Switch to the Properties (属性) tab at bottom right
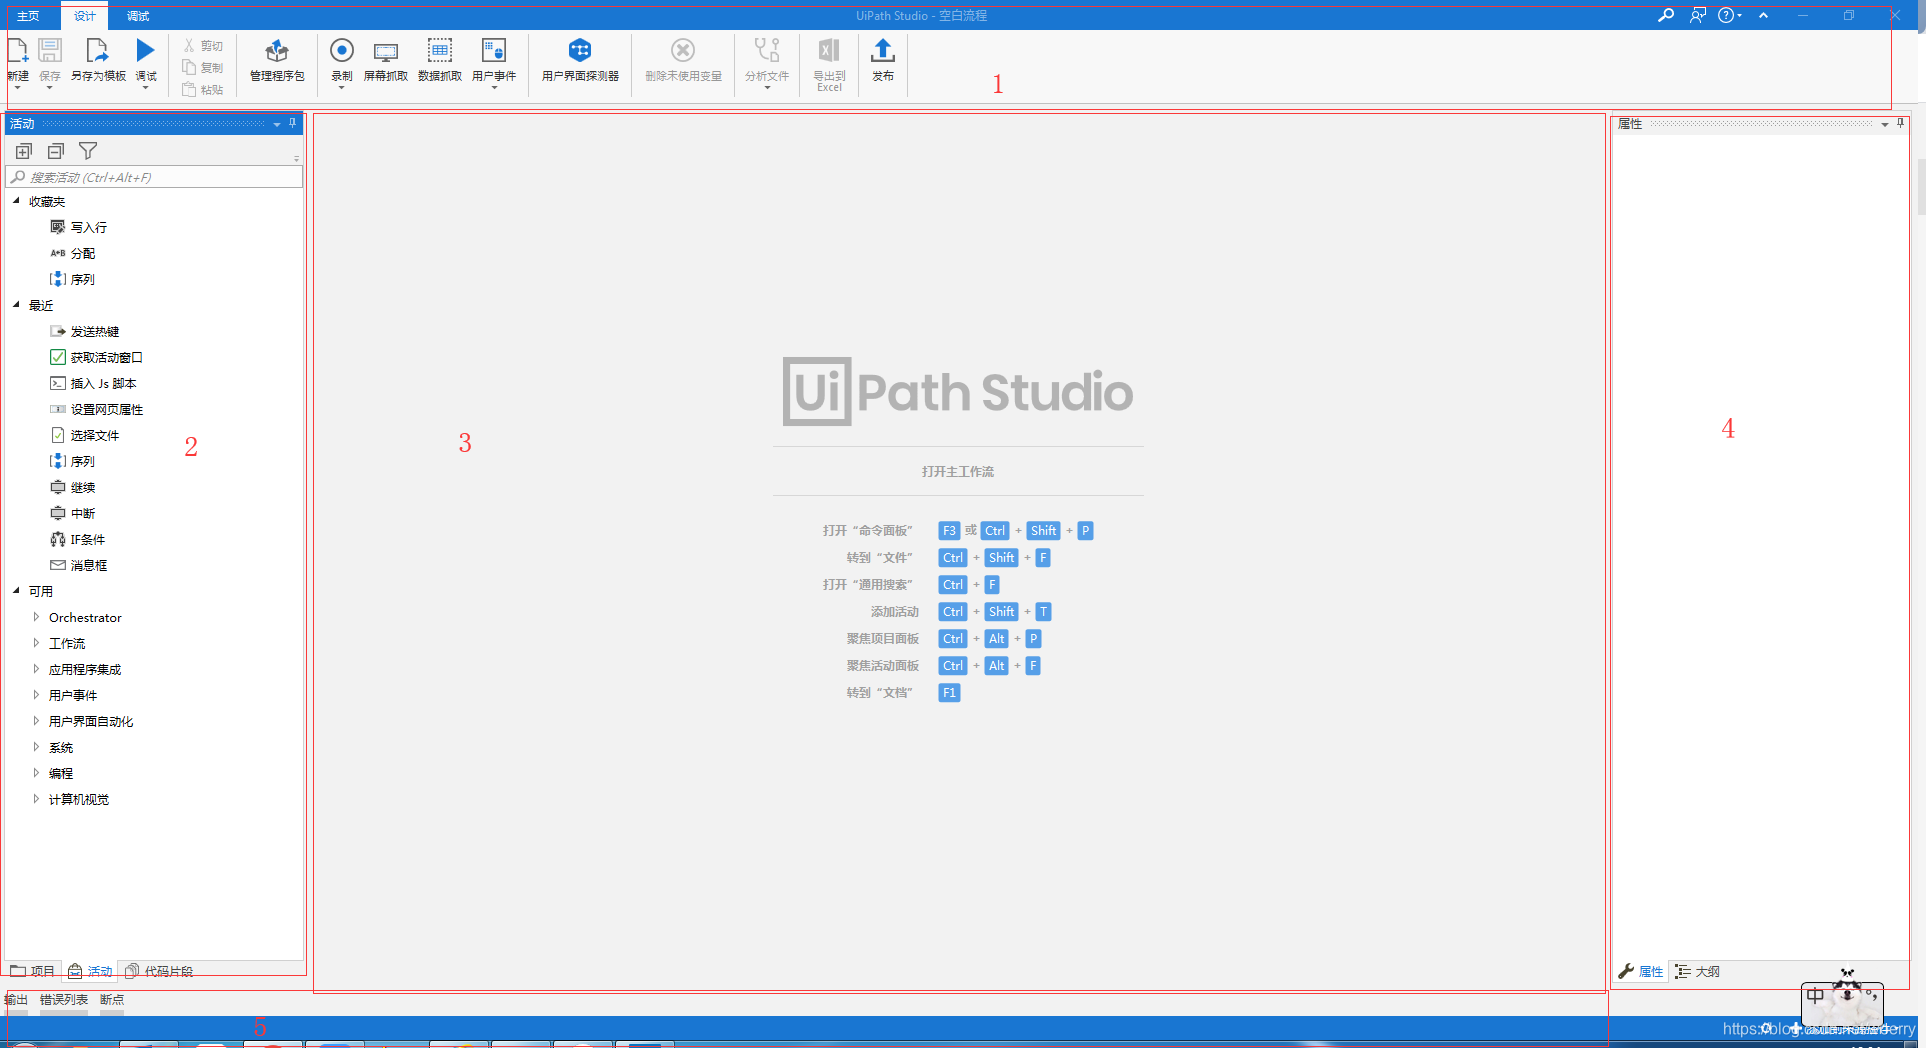The width and height of the screenshot is (1926, 1048). [1641, 971]
